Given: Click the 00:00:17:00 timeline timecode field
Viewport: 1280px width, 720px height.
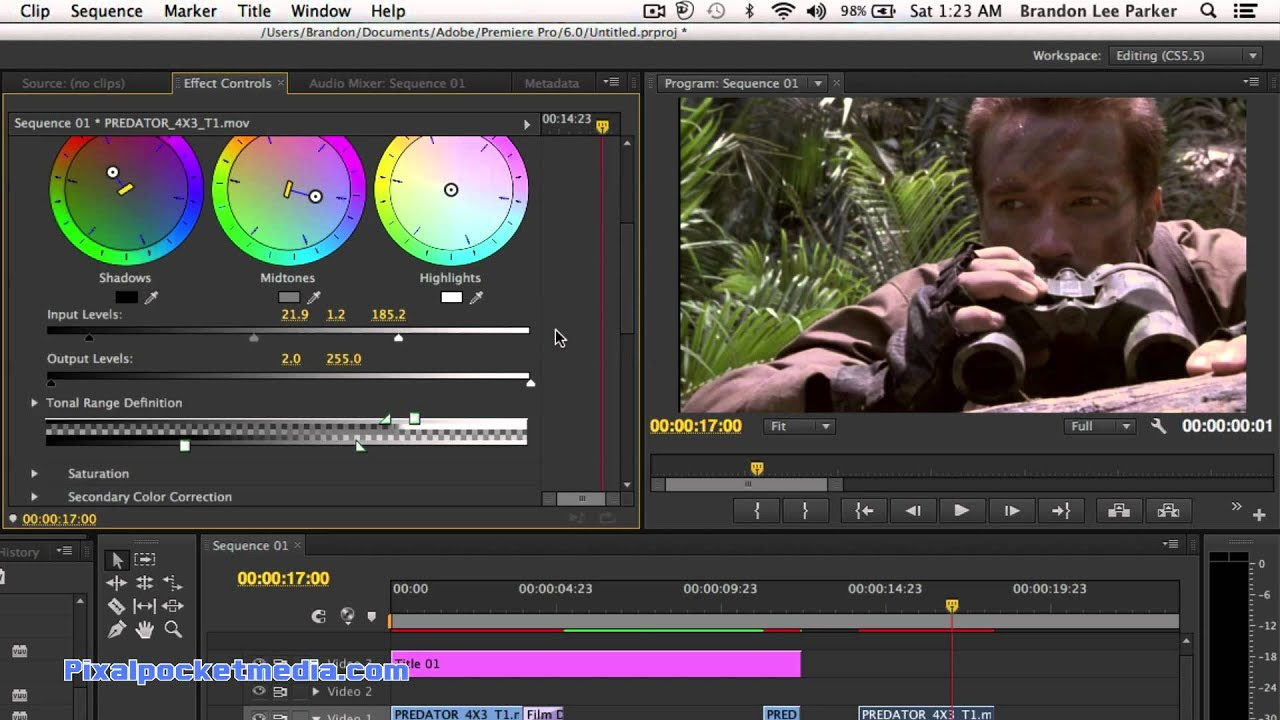Looking at the screenshot, I should 283,578.
